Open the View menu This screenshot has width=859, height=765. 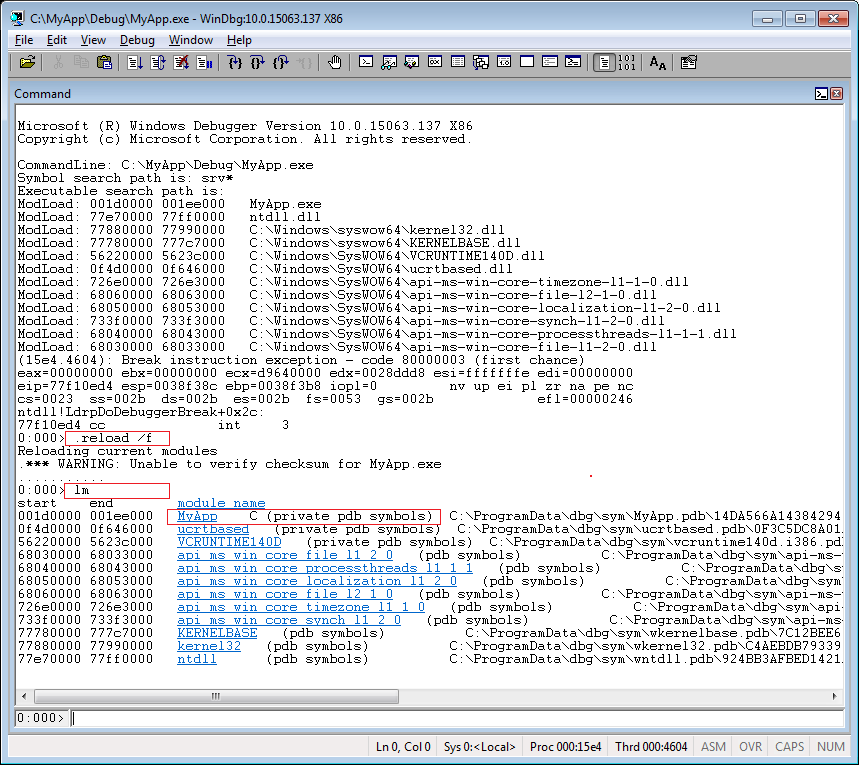coord(93,40)
